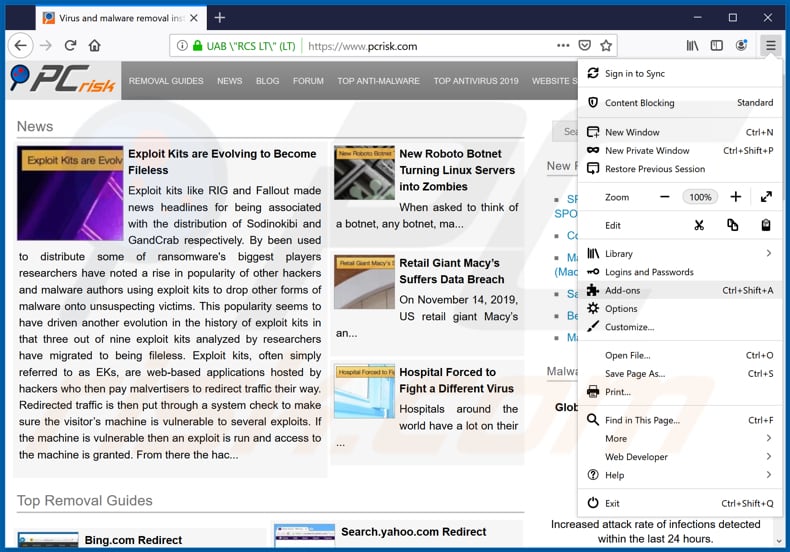This screenshot has height=552, width=790.
Task: Open Content Blocking Standard setting
Action: [x=680, y=103]
